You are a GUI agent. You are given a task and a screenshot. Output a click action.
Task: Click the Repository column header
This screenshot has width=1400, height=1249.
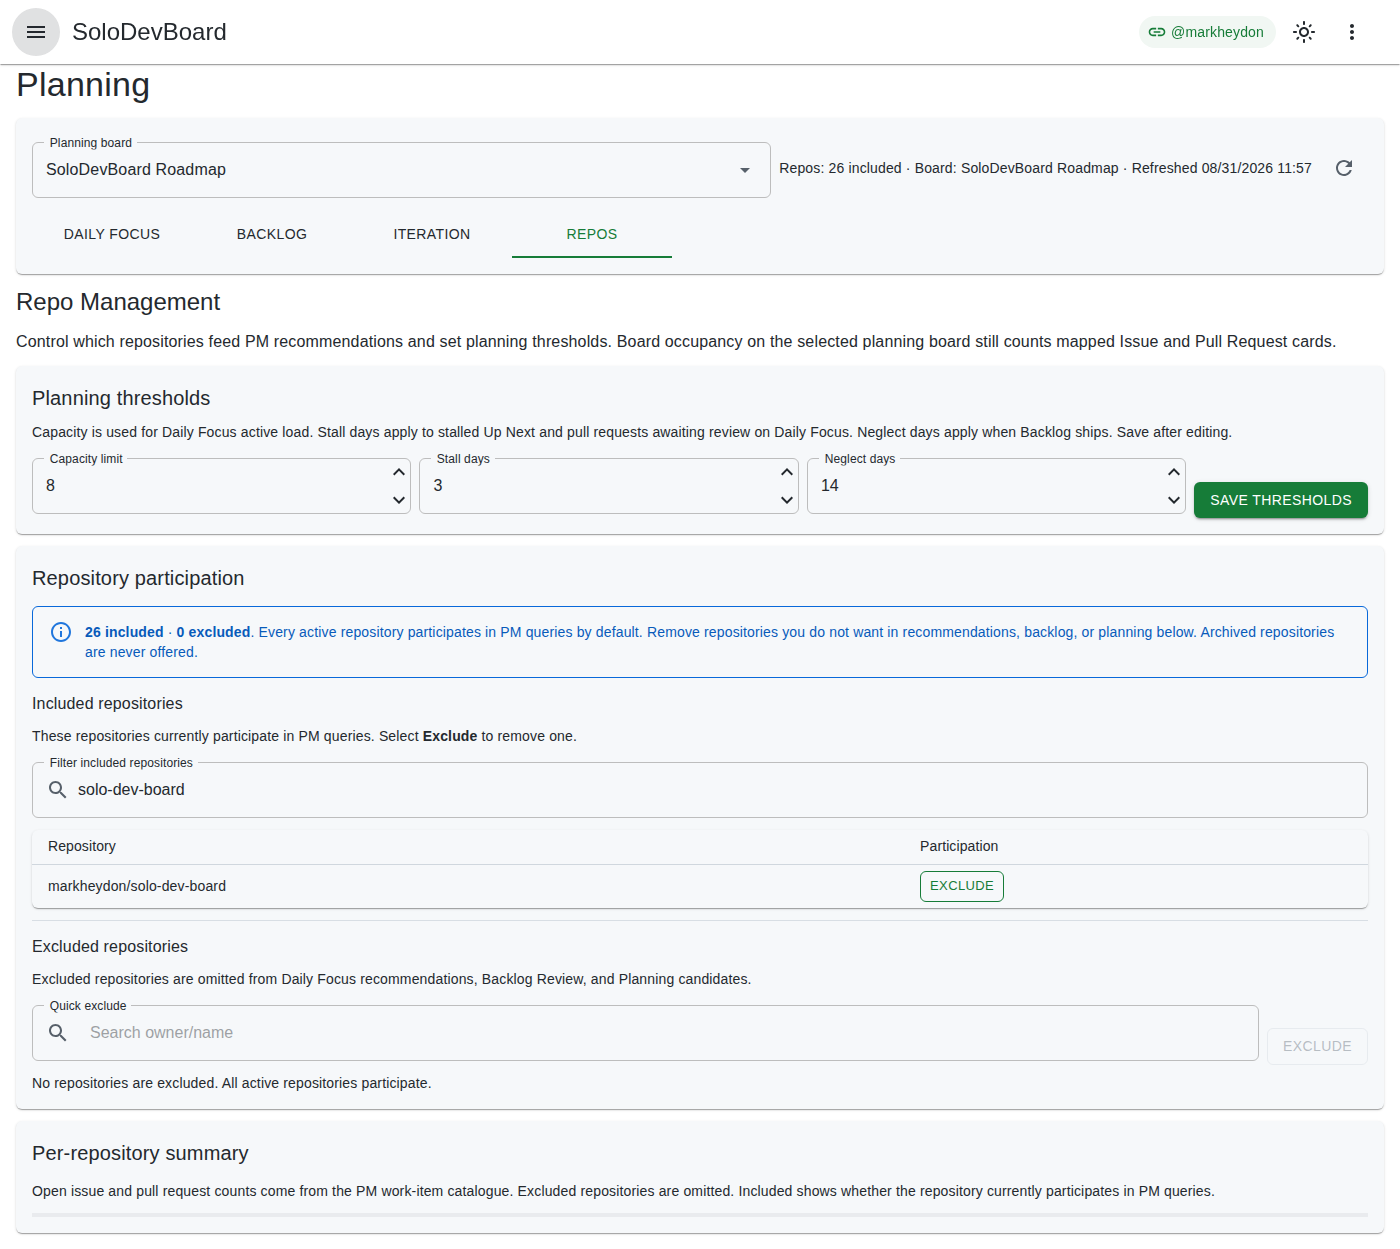pyautogui.click(x=82, y=846)
